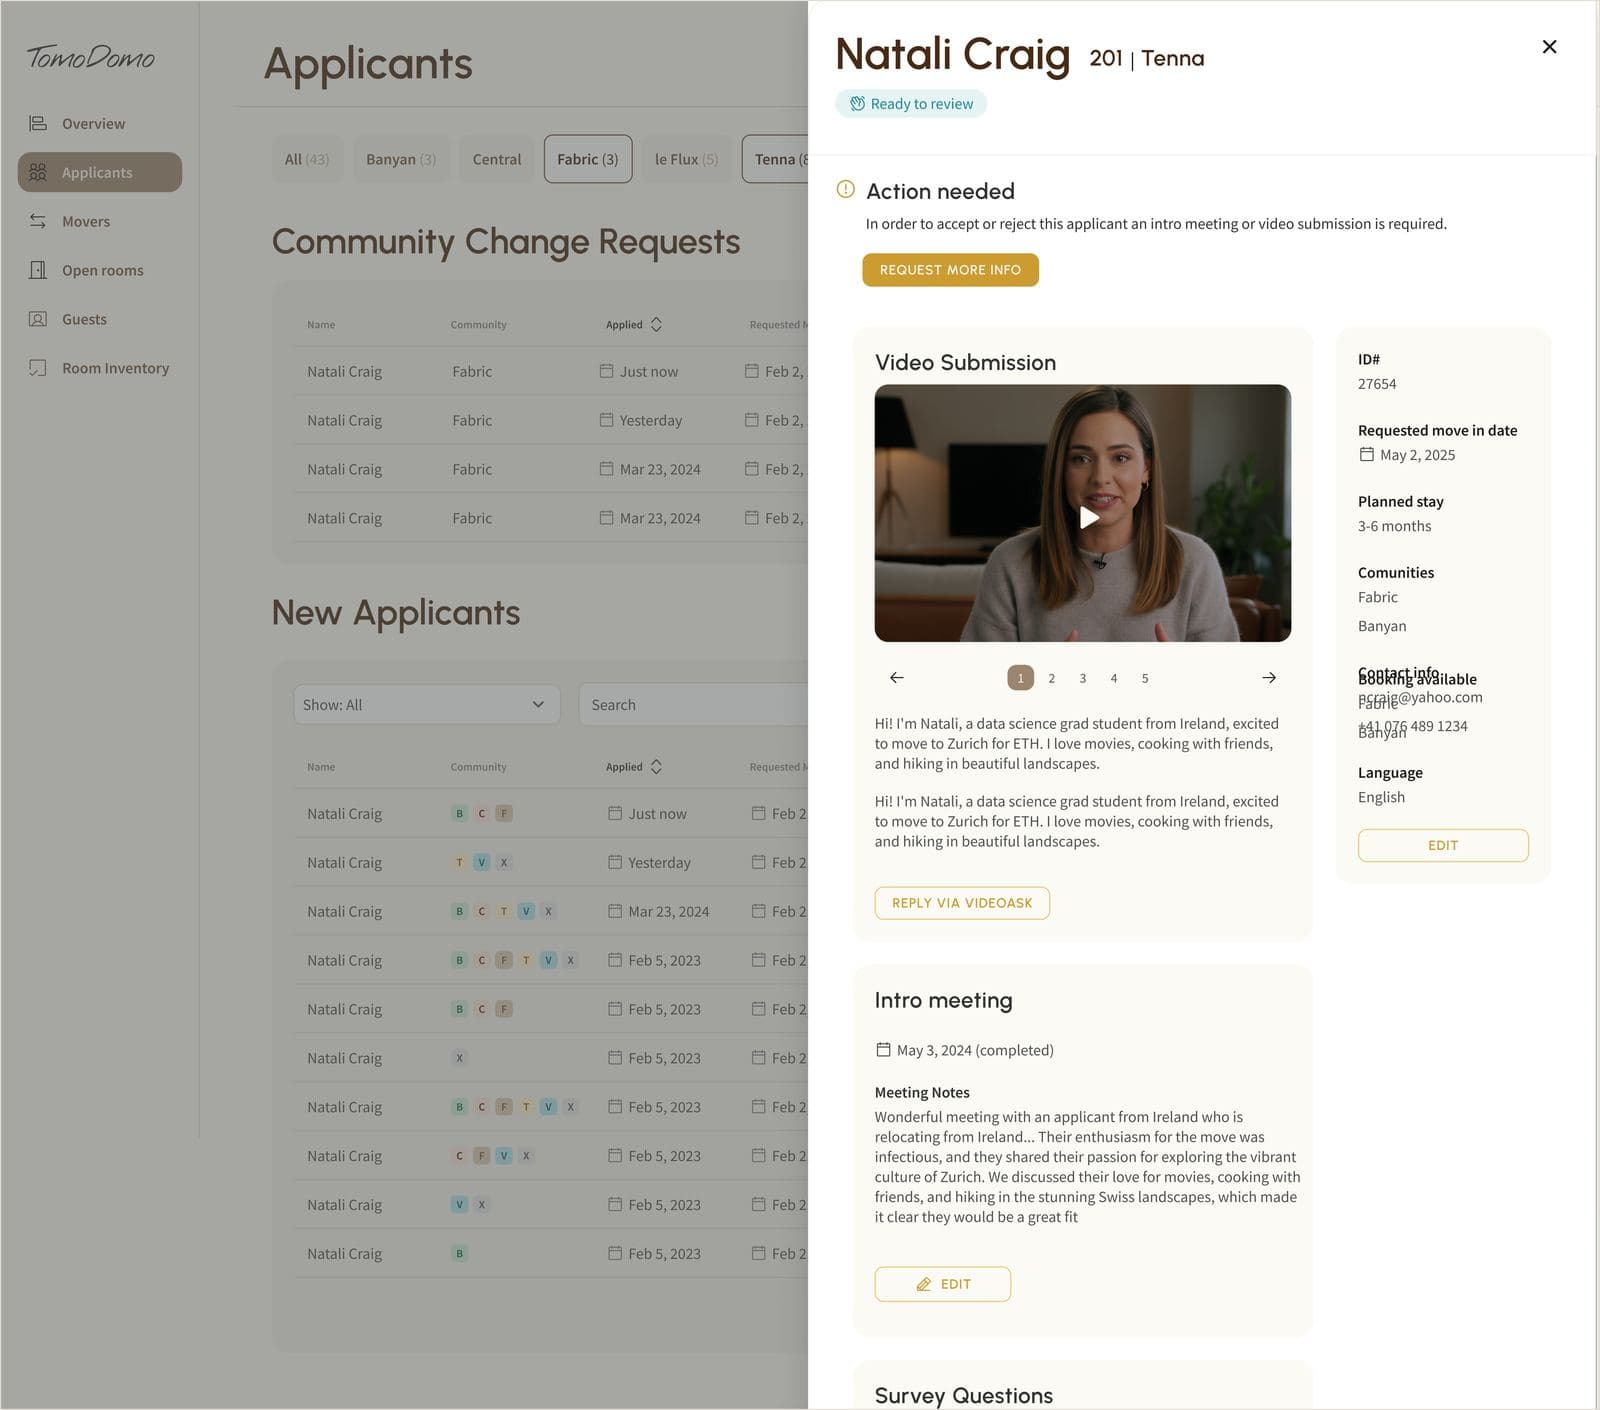Select the Fabric (3) tab

coord(588,159)
